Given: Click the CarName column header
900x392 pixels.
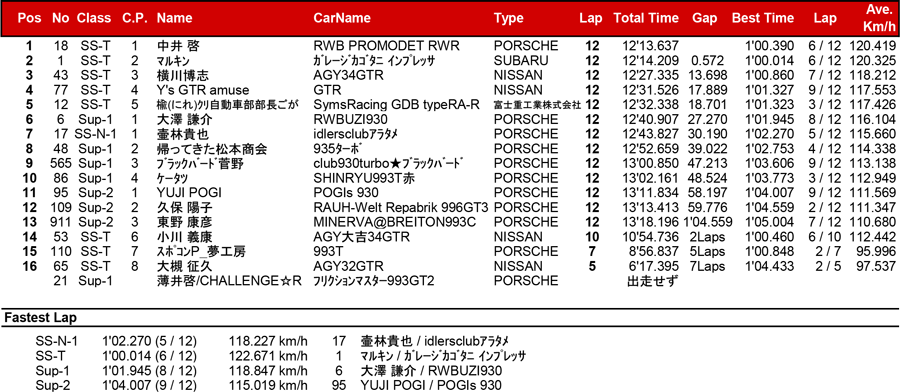Looking at the screenshot, I should point(342,18).
